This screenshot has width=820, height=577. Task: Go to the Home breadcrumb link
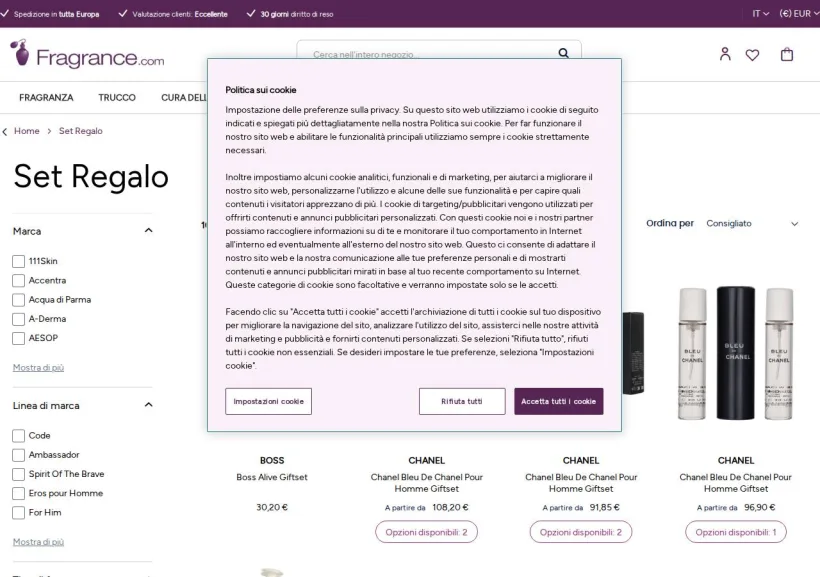click(27, 131)
